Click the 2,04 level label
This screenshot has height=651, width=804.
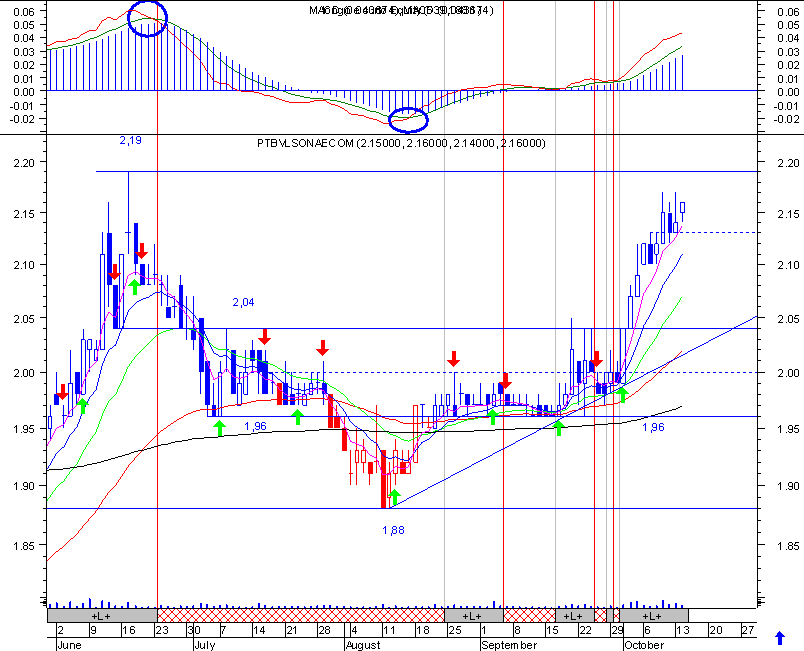(243, 302)
